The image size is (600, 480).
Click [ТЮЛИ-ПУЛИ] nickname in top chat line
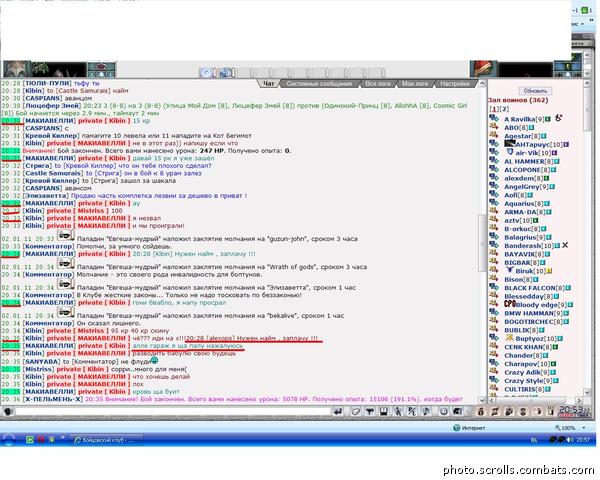click(x=47, y=83)
